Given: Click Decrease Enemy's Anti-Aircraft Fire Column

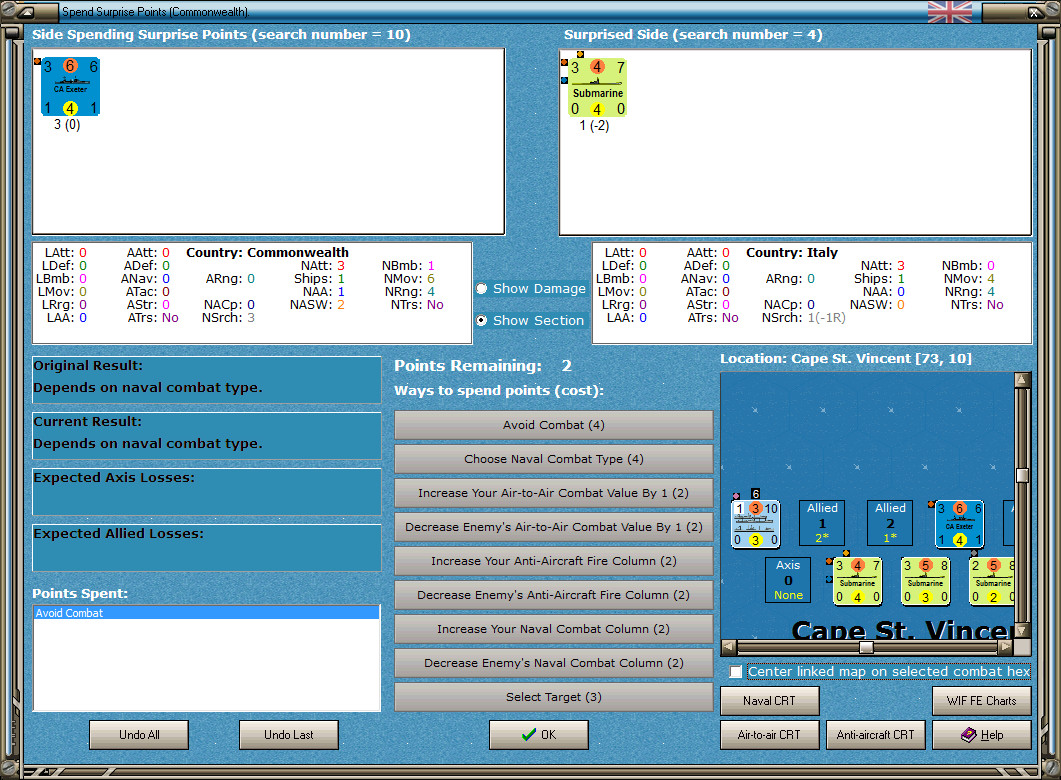Looking at the screenshot, I should click(x=554, y=595).
